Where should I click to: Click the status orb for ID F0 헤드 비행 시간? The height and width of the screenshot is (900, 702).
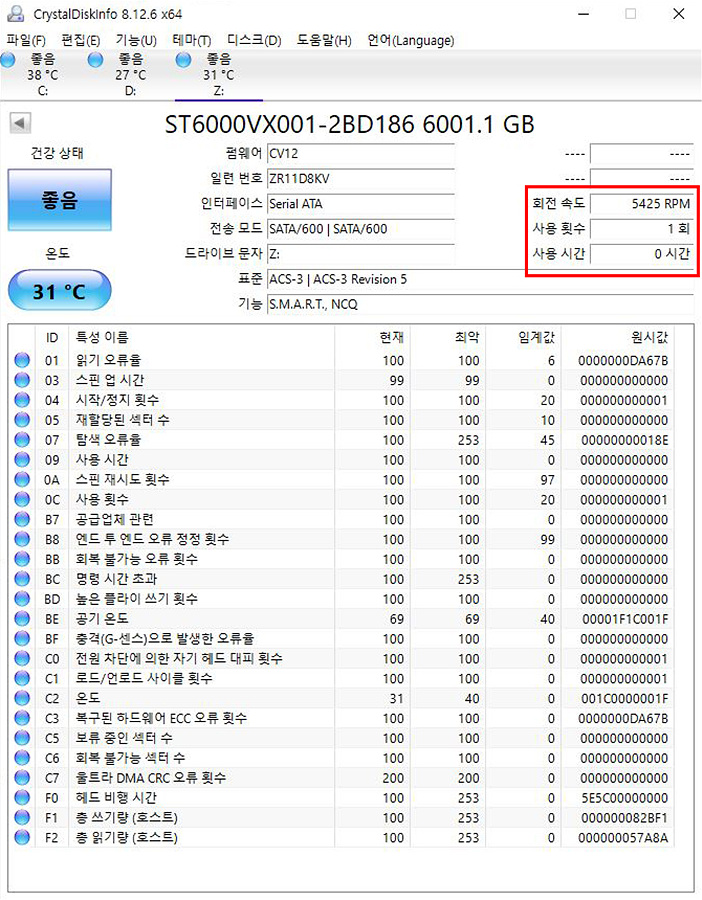[x=22, y=797]
